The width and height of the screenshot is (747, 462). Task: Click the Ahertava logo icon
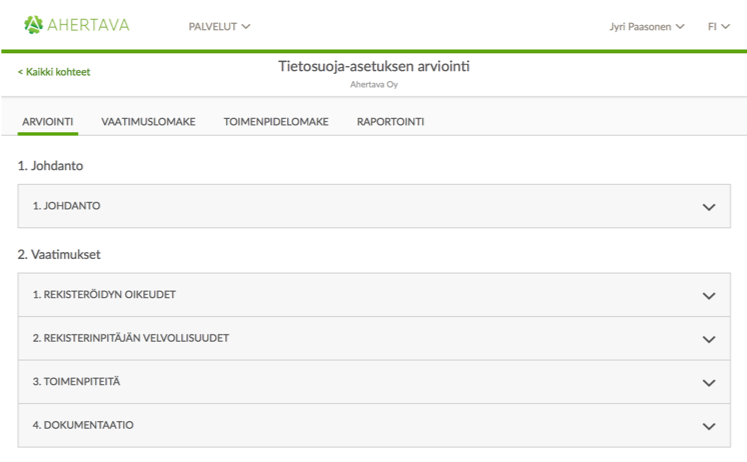pos(33,25)
